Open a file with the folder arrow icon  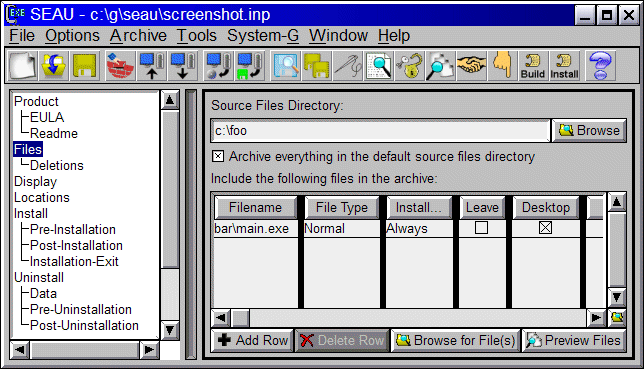click(54, 66)
